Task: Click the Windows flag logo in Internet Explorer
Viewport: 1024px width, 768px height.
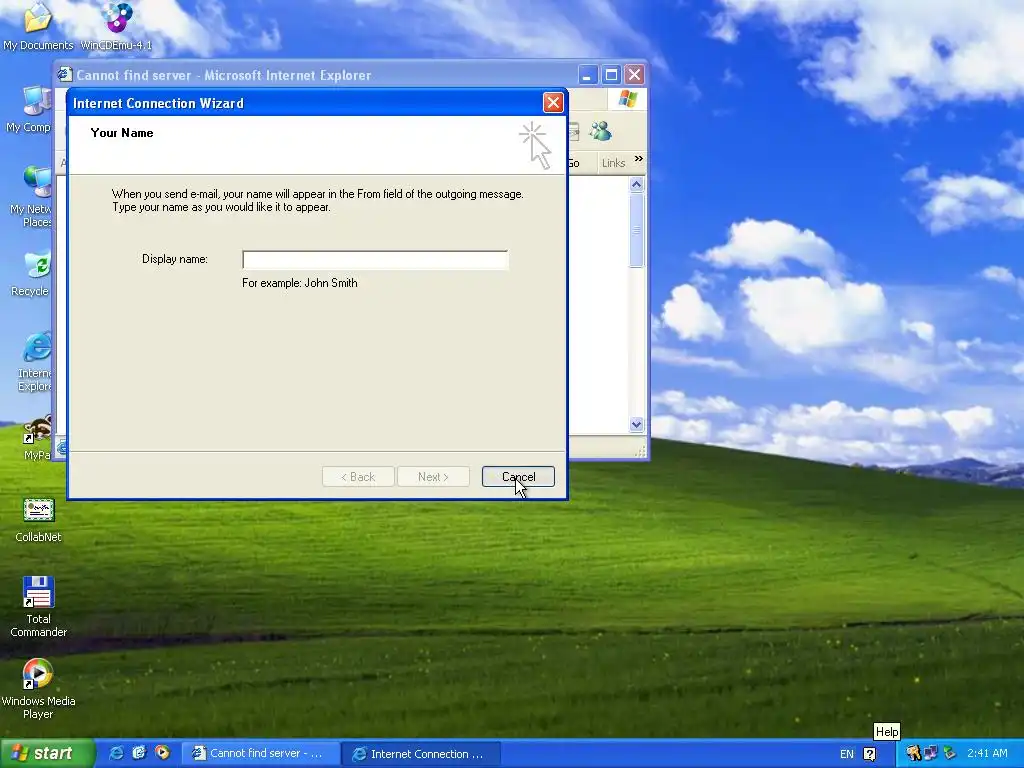Action: coord(628,99)
